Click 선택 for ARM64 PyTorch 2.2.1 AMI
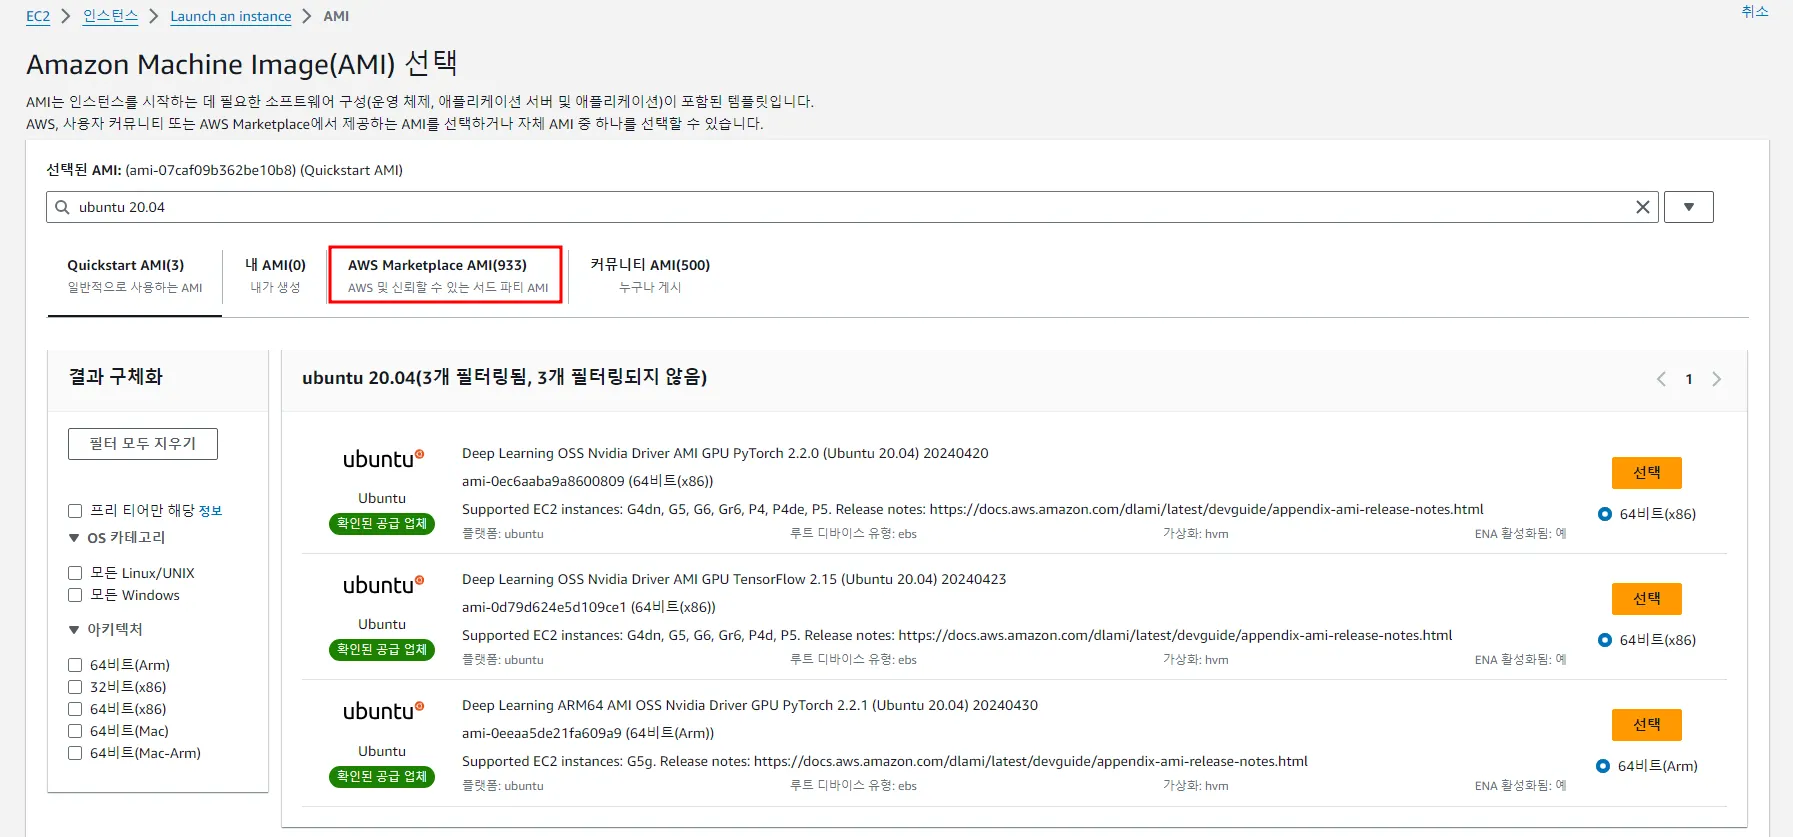Image resolution: width=1793 pixels, height=837 pixels. coord(1647,725)
